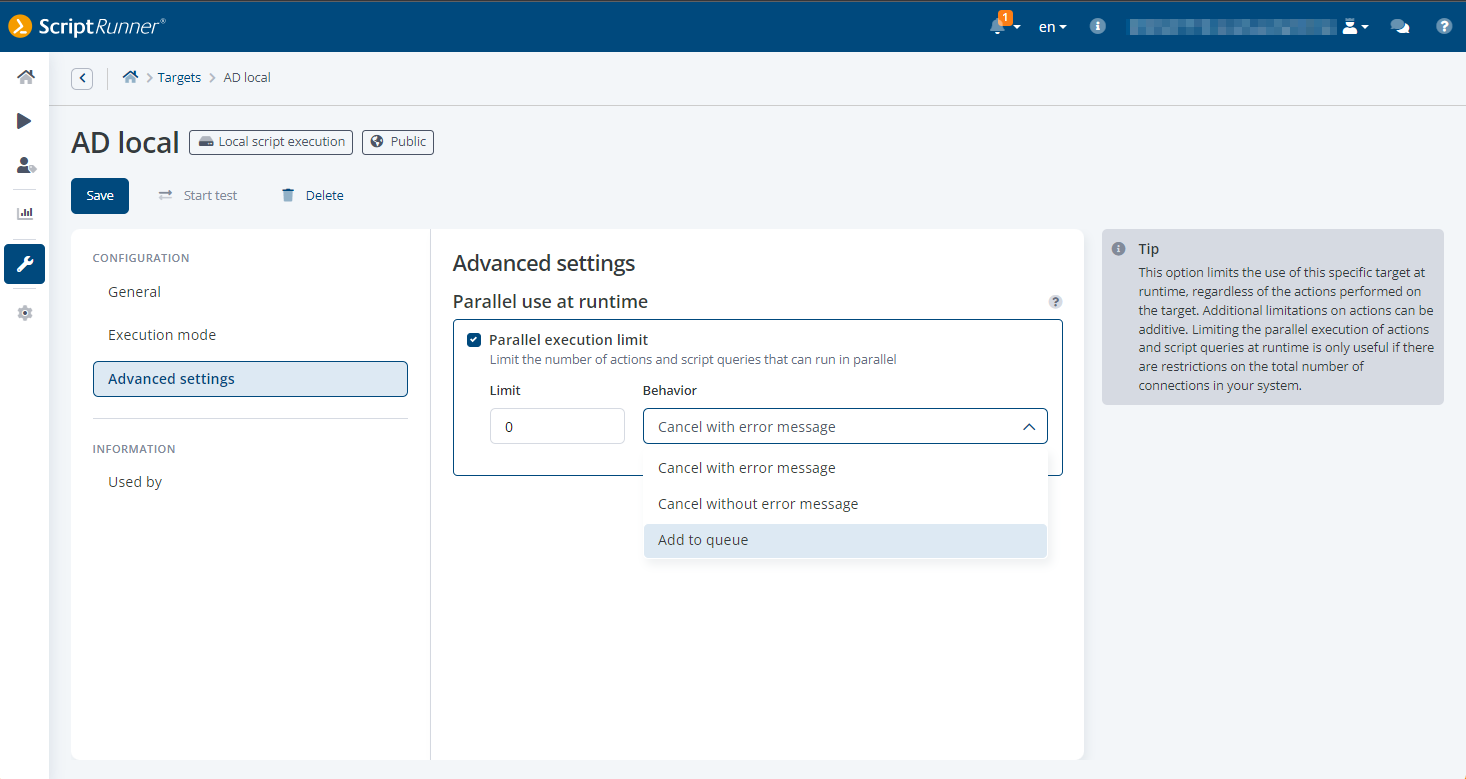The width and height of the screenshot is (1466, 779).
Task: Open the reports chart sidebar icon
Action: click(x=25, y=213)
